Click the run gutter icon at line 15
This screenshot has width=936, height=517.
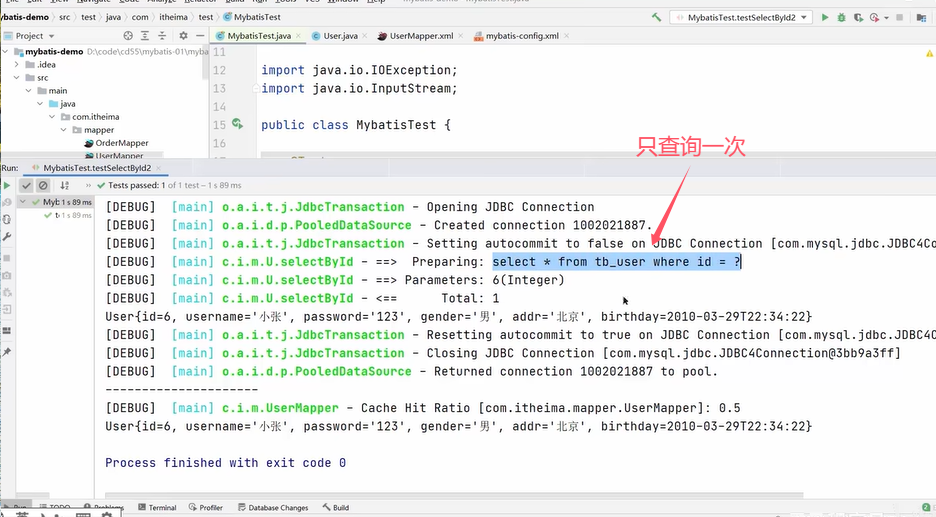pyautogui.click(x=237, y=124)
